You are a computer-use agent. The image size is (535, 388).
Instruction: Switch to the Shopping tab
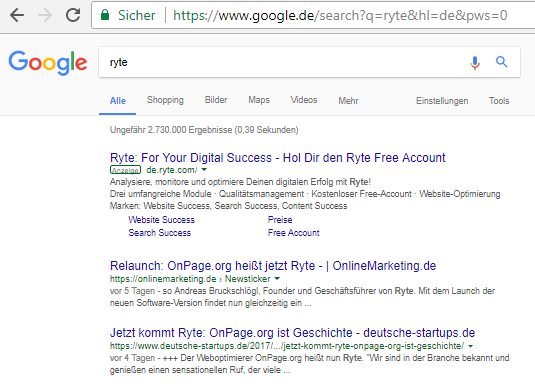point(165,100)
